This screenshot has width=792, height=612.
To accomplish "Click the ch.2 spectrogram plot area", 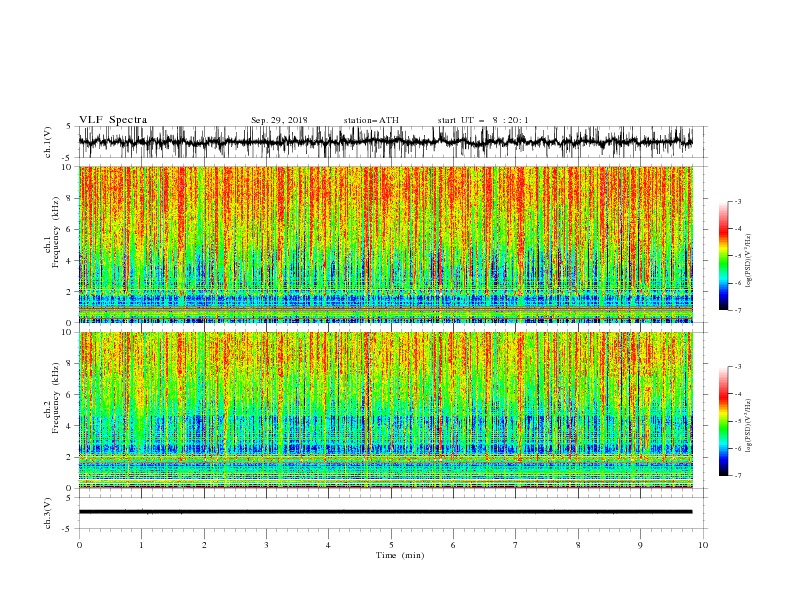I will (x=386, y=410).
